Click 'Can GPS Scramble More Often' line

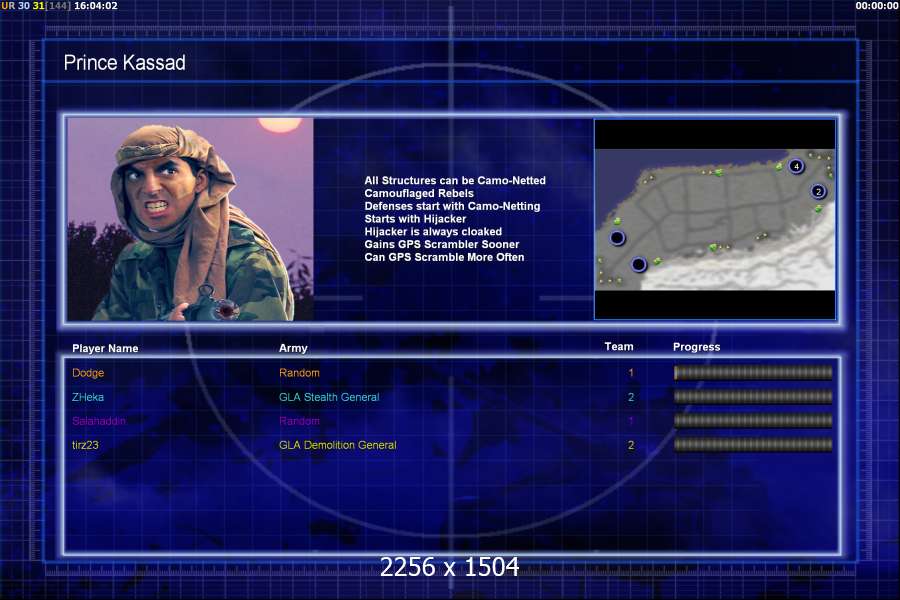pos(444,257)
